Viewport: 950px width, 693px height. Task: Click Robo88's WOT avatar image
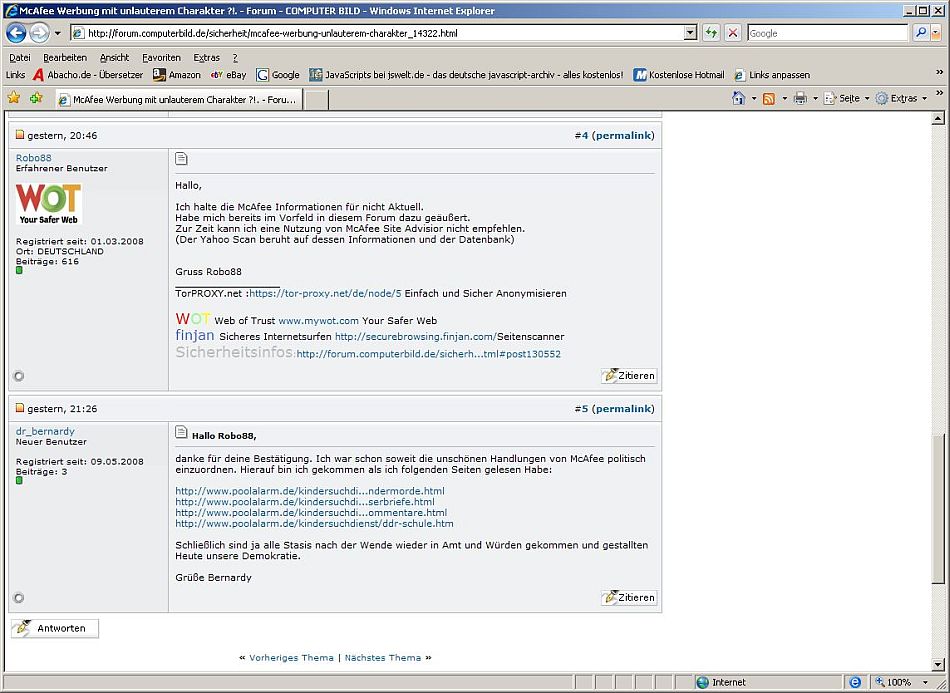pyautogui.click(x=48, y=204)
